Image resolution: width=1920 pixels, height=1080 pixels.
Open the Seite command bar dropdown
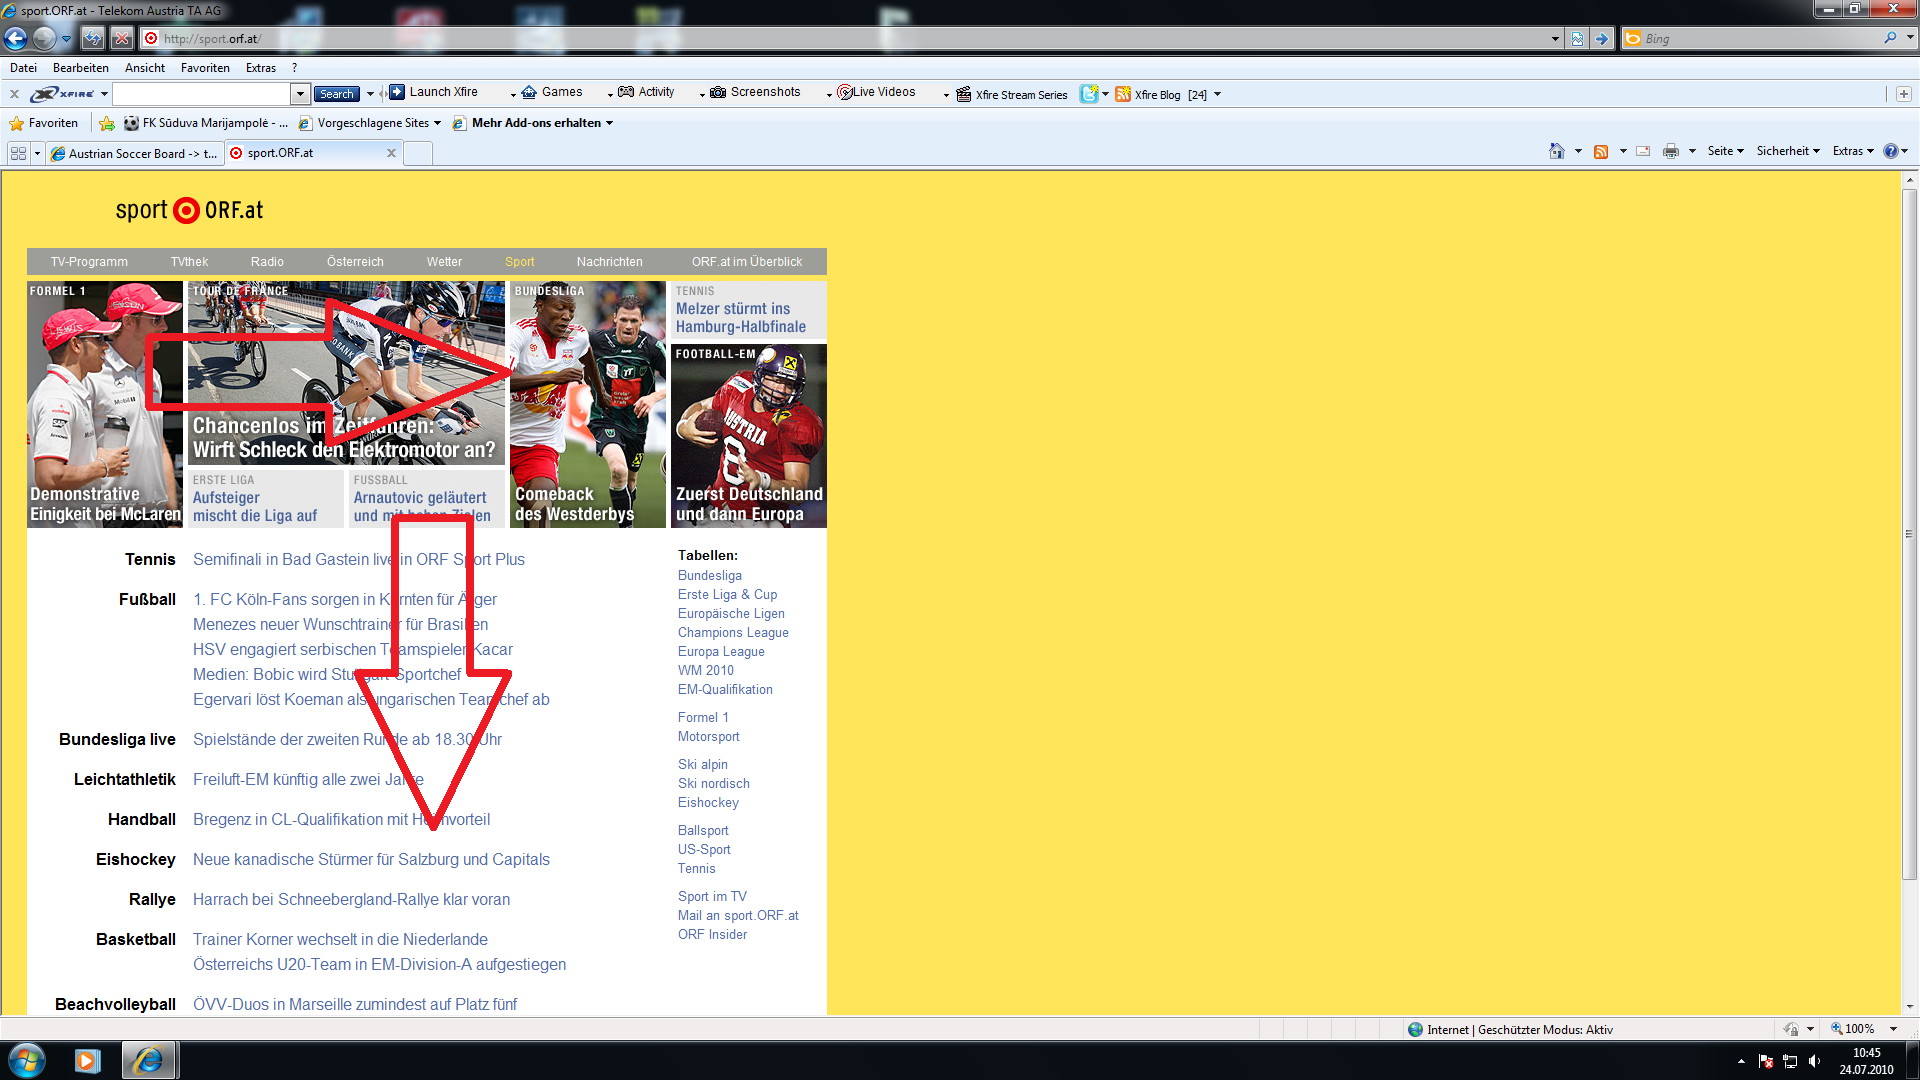click(x=1726, y=151)
